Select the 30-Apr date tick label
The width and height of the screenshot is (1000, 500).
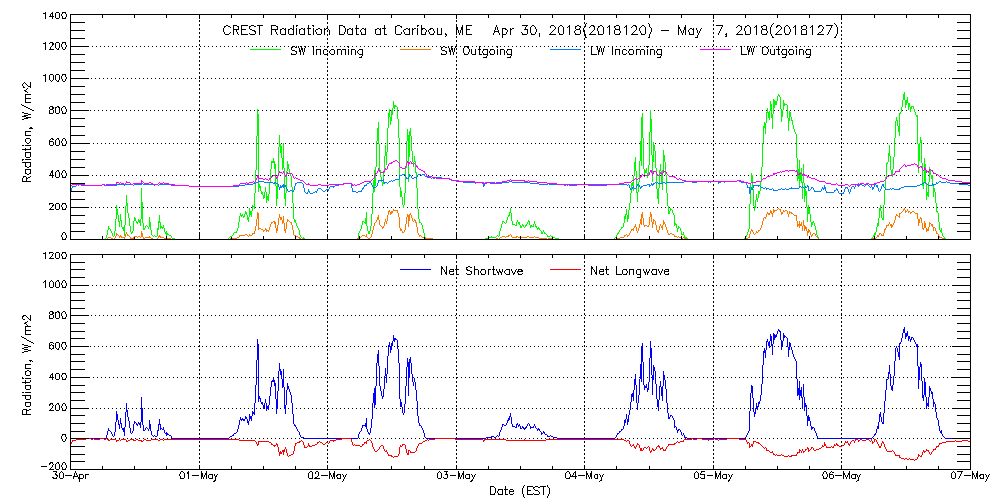(x=72, y=476)
